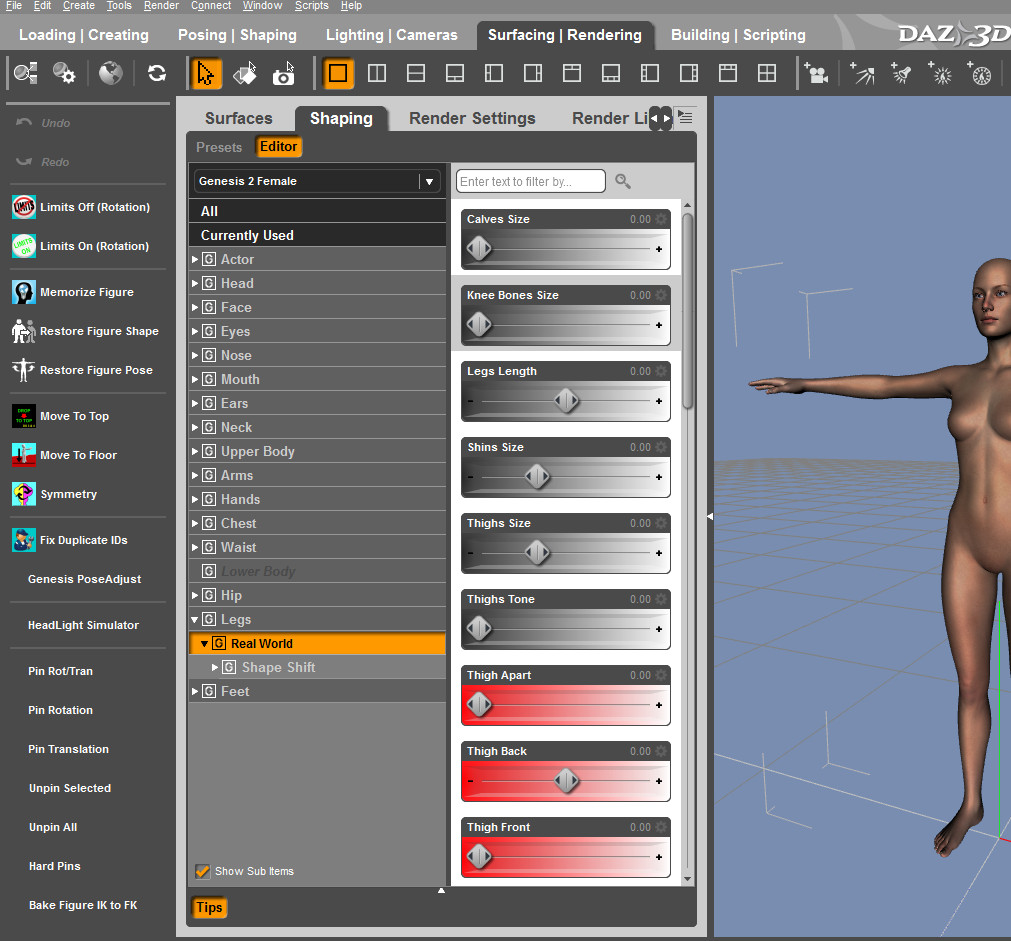Click the filter search magnifier icon
Screen dimensions: 1011x941
pos(623,181)
